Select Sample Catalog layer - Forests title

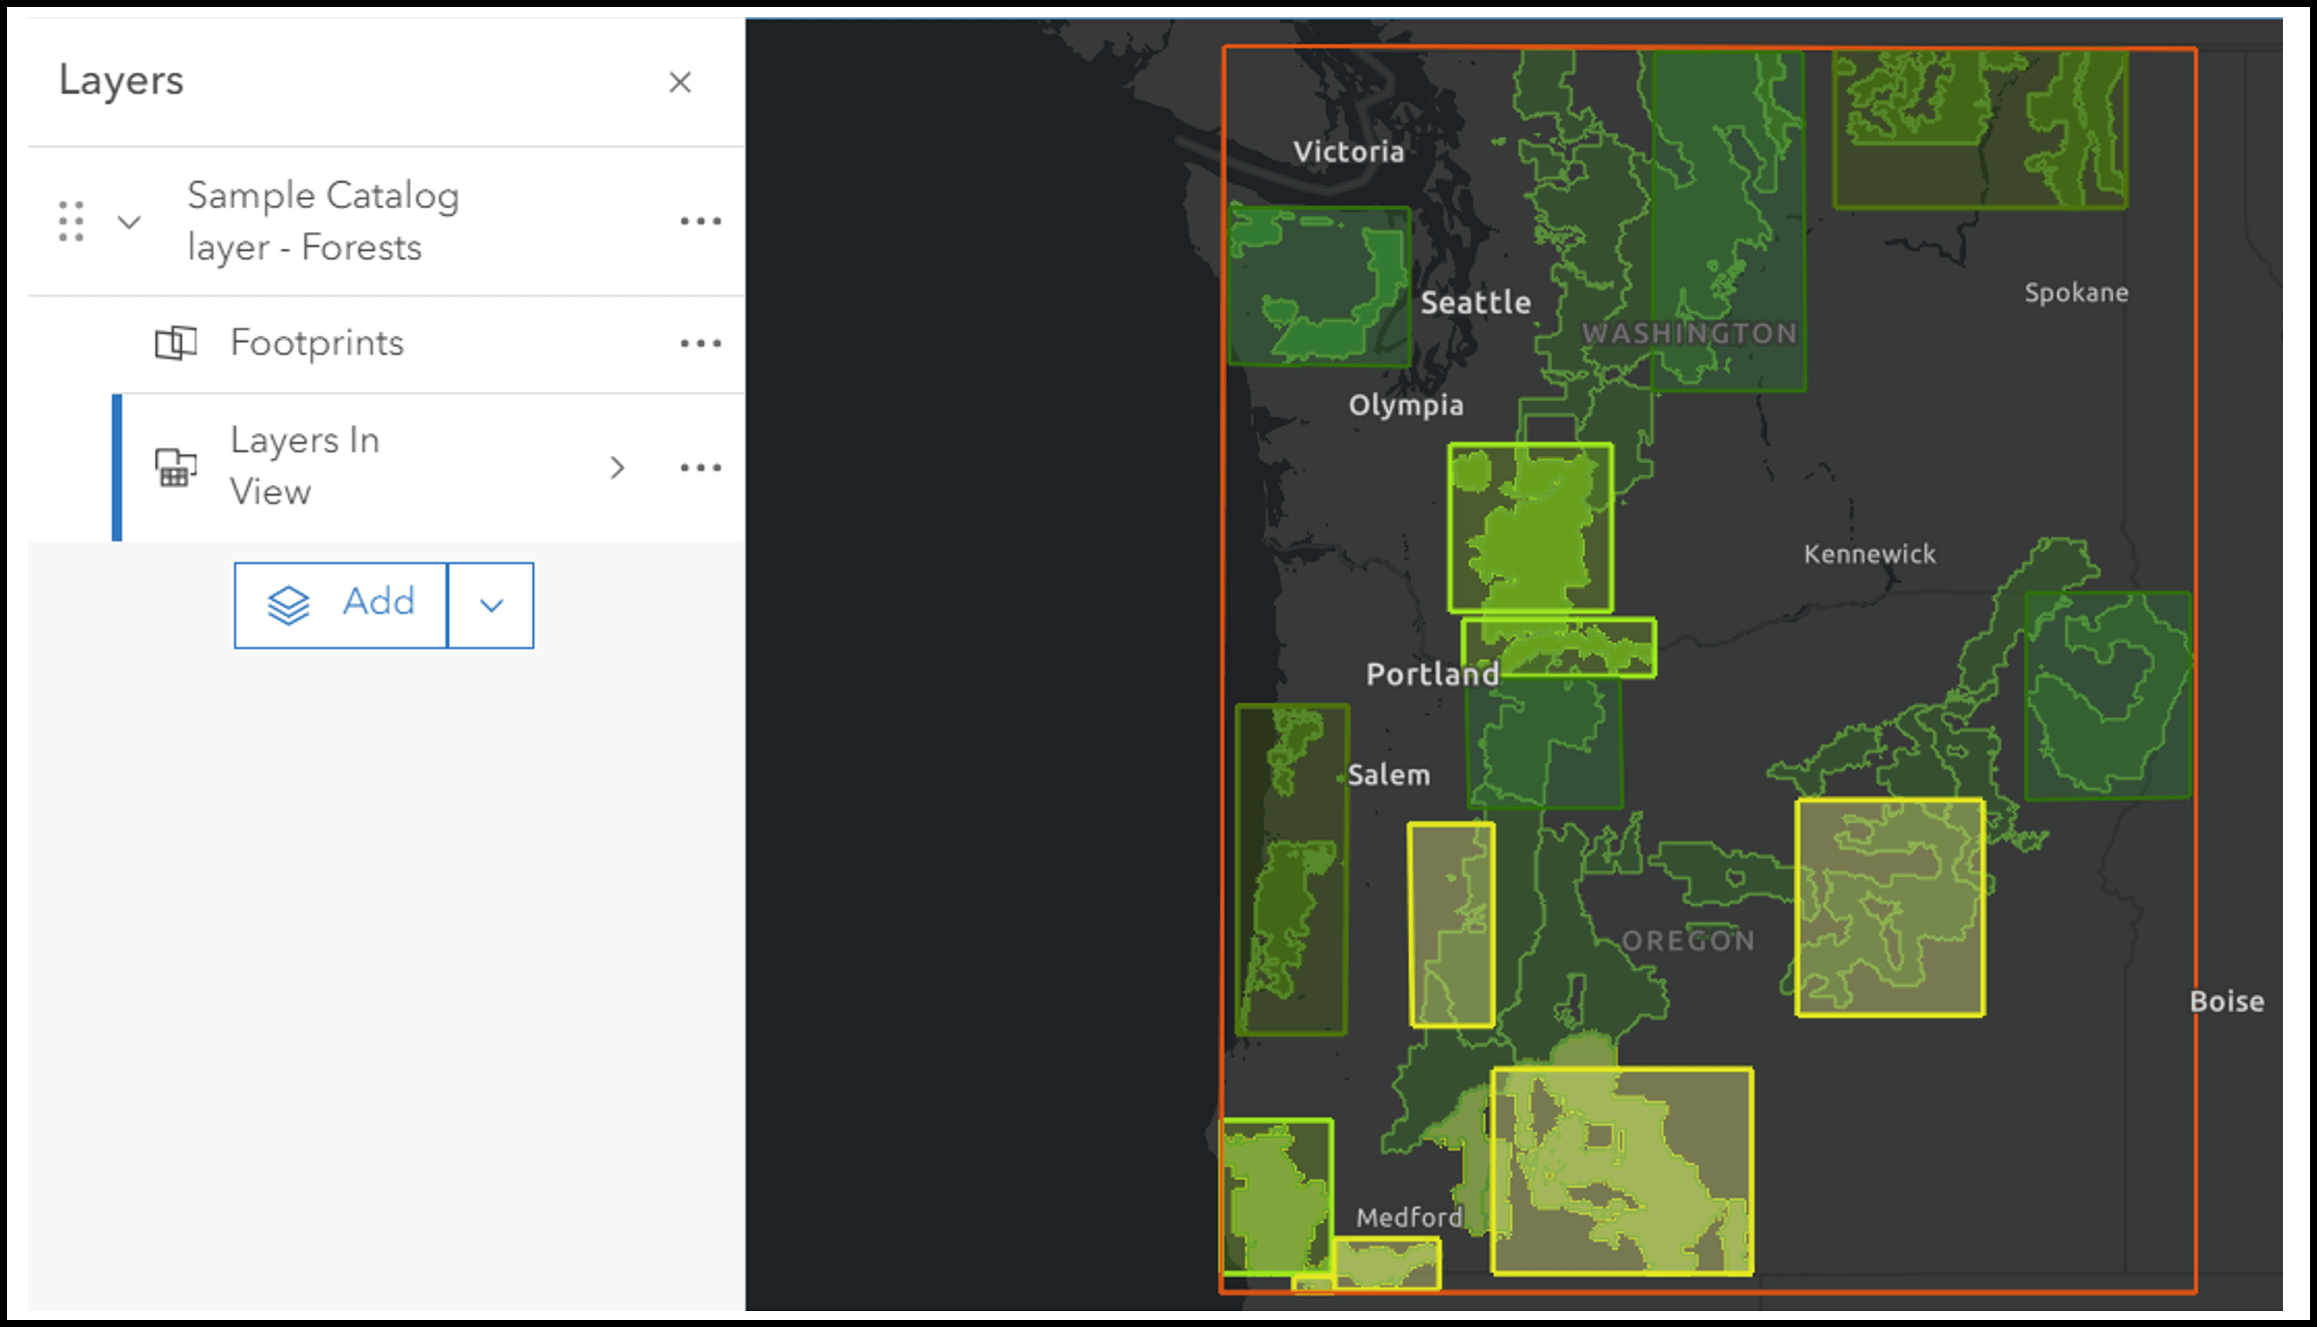tap(322, 221)
